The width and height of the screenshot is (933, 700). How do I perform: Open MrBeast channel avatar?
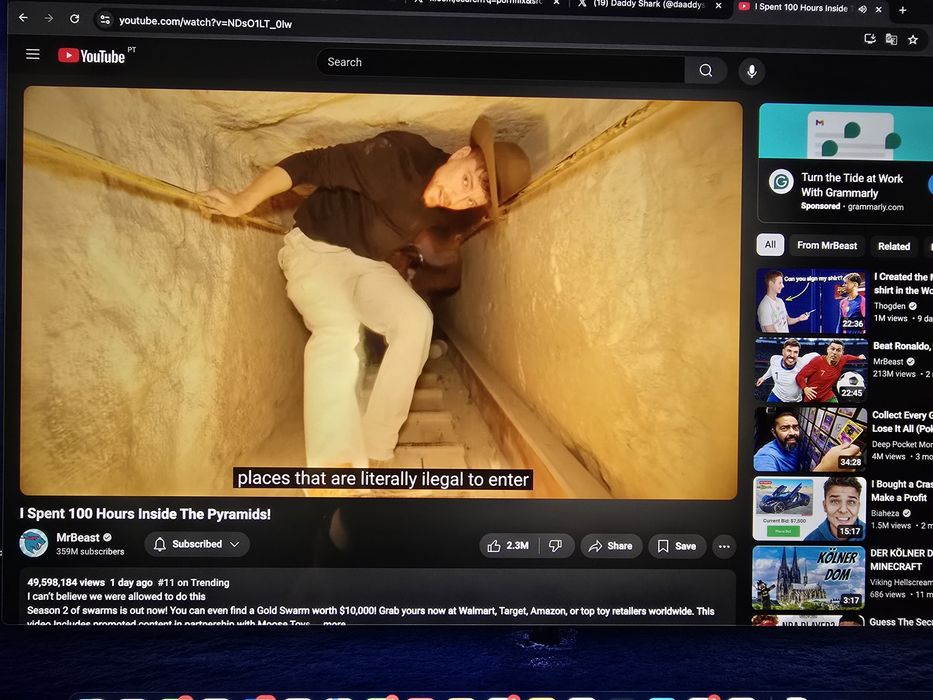[34, 543]
